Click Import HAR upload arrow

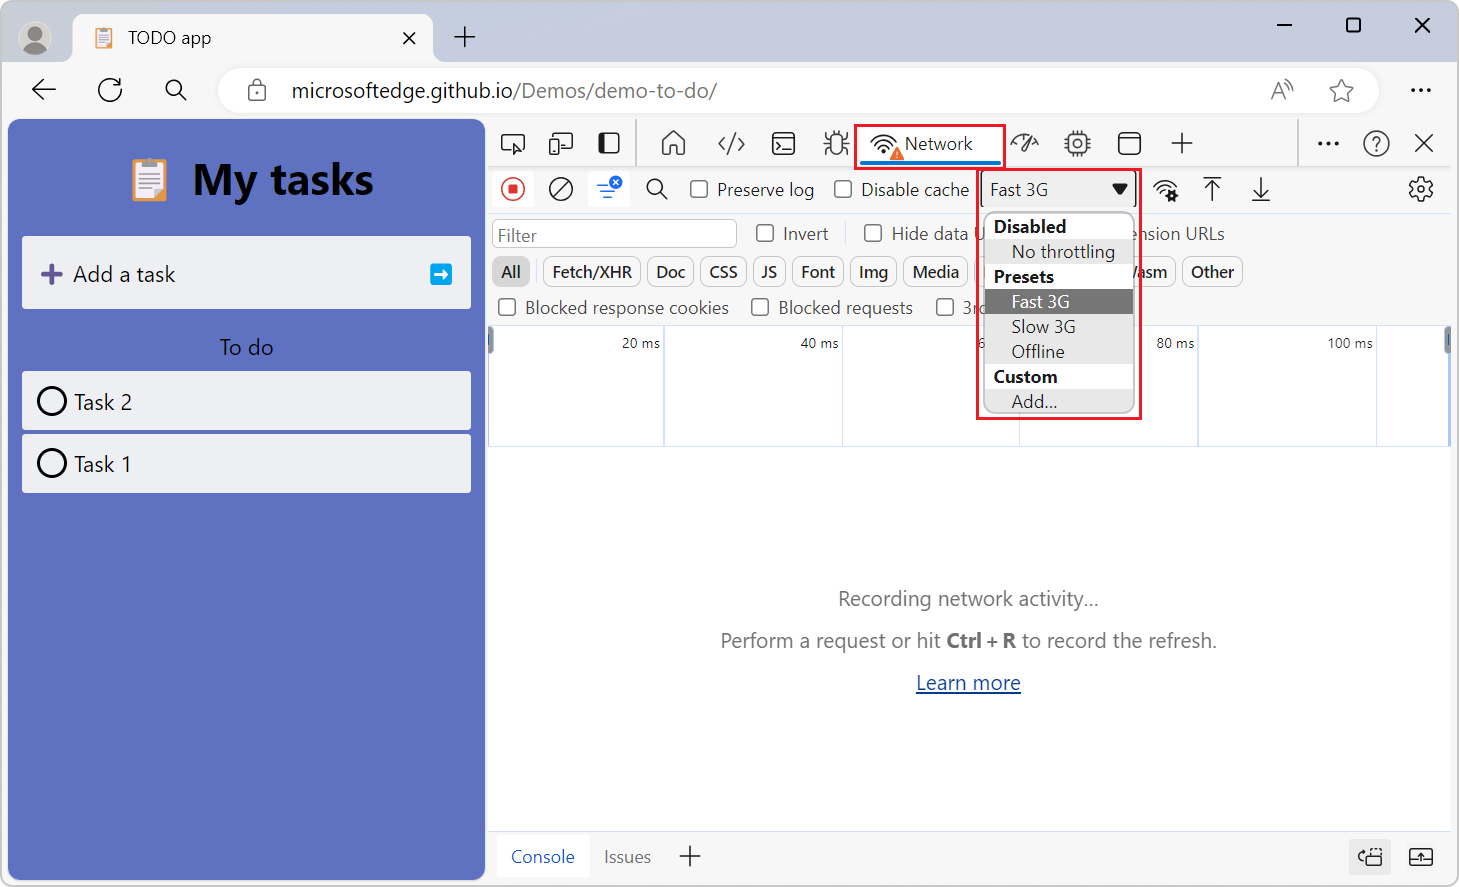click(1212, 189)
